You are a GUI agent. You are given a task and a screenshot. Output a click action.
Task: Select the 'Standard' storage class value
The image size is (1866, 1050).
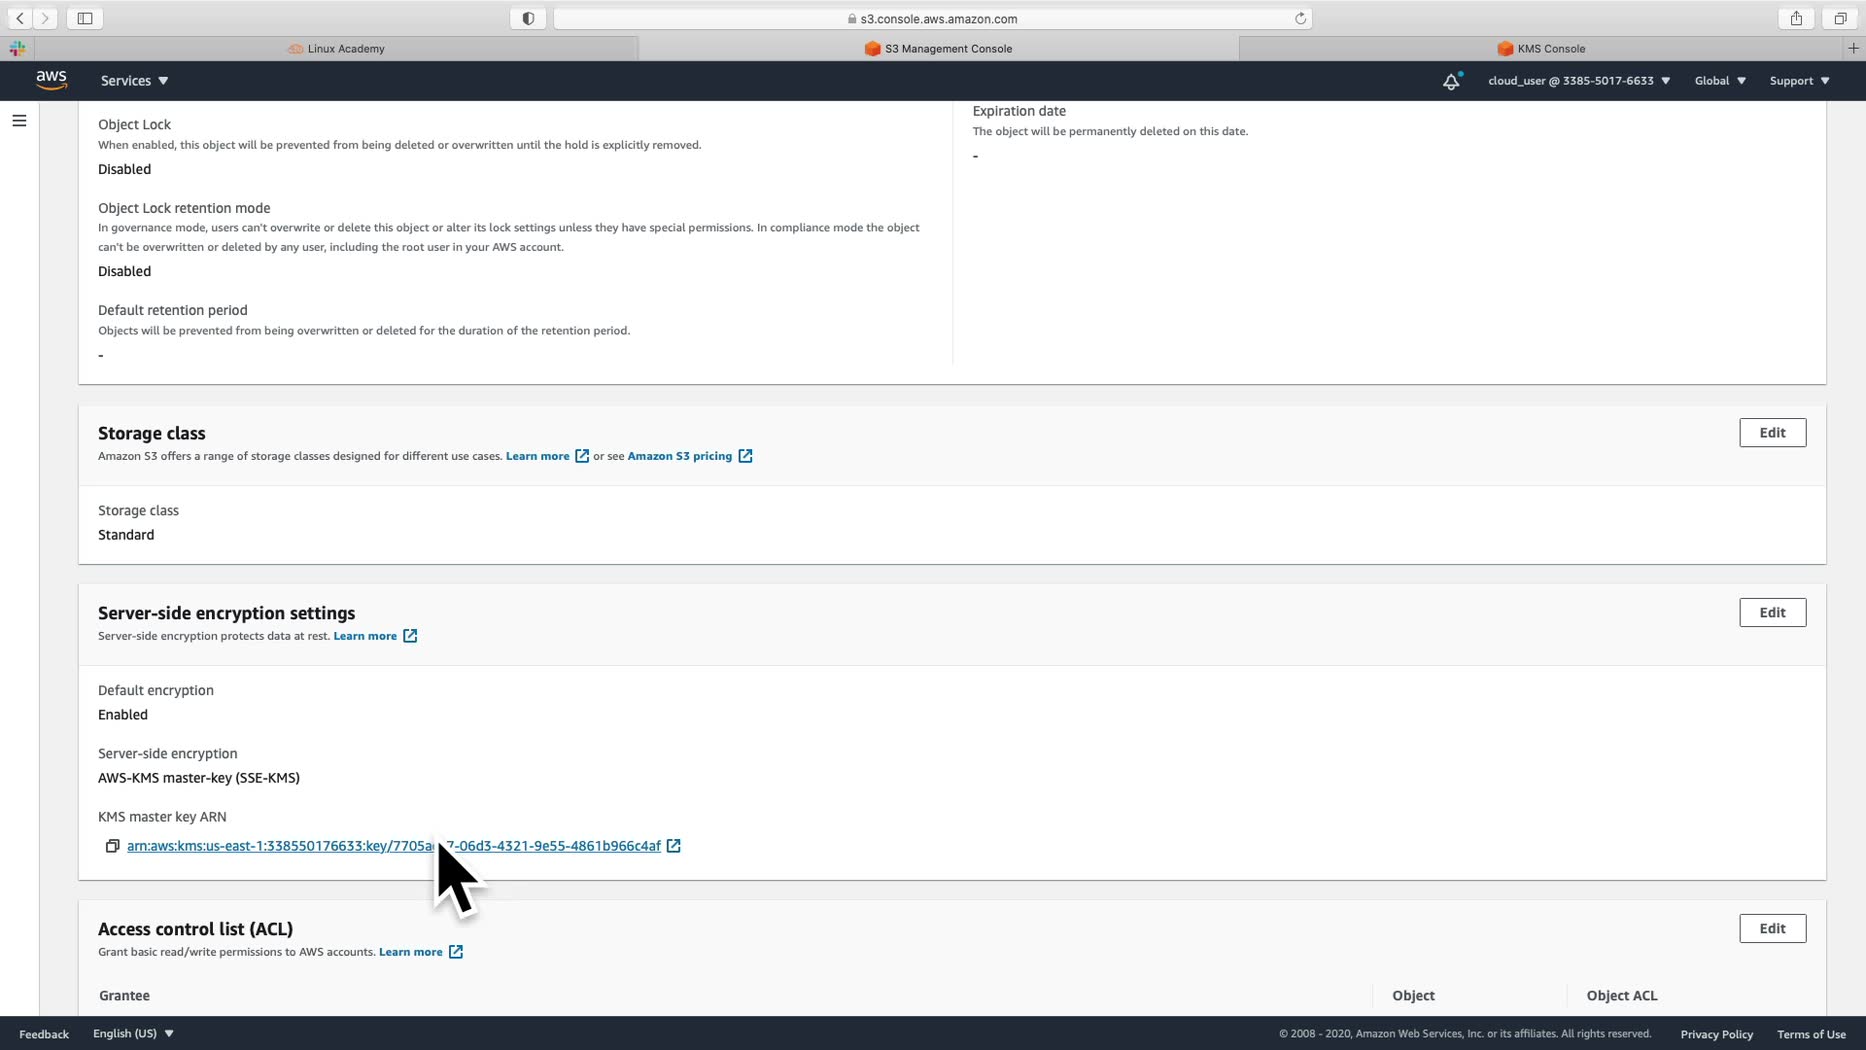(x=126, y=535)
